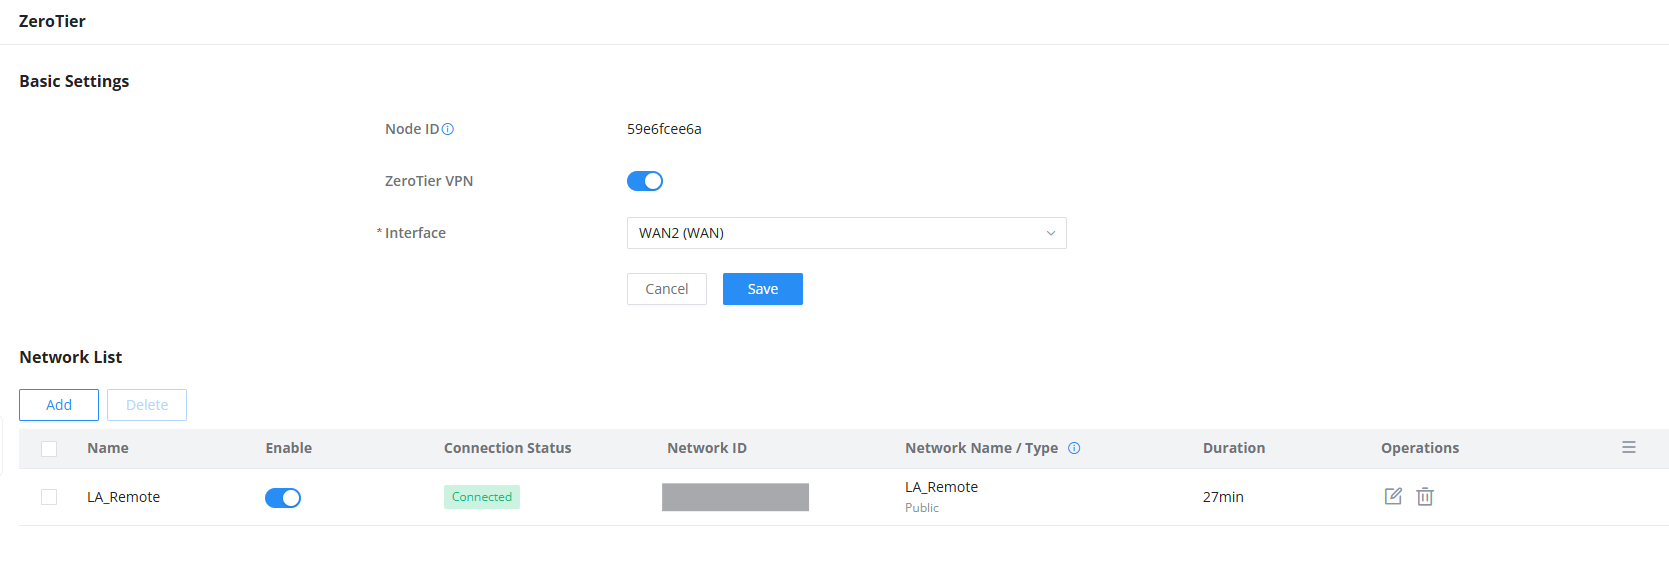Click the Save button

(x=763, y=289)
